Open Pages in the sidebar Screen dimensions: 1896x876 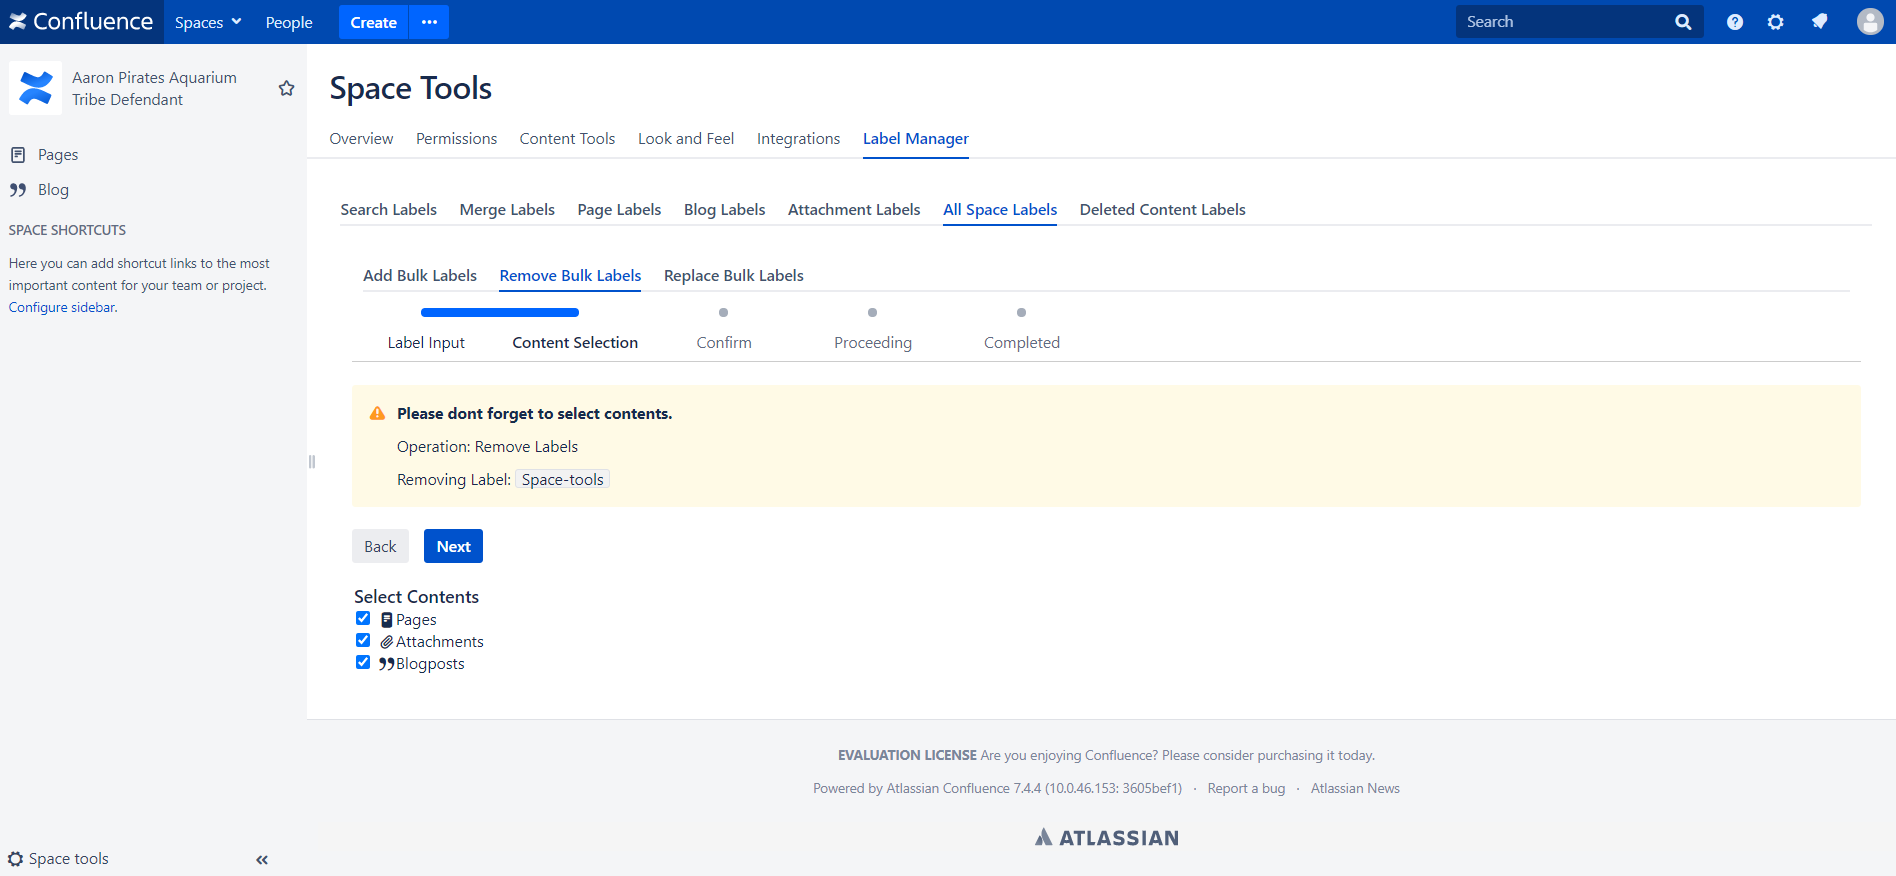pos(58,155)
